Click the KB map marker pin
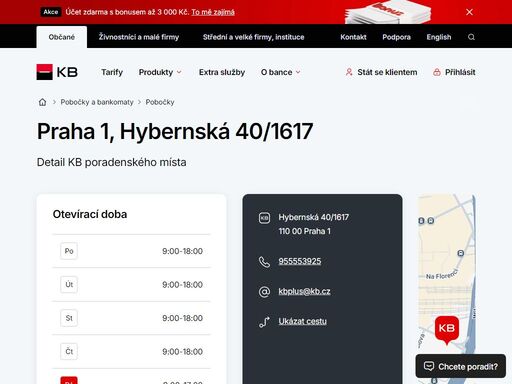The height and width of the screenshot is (384, 512). click(x=447, y=330)
